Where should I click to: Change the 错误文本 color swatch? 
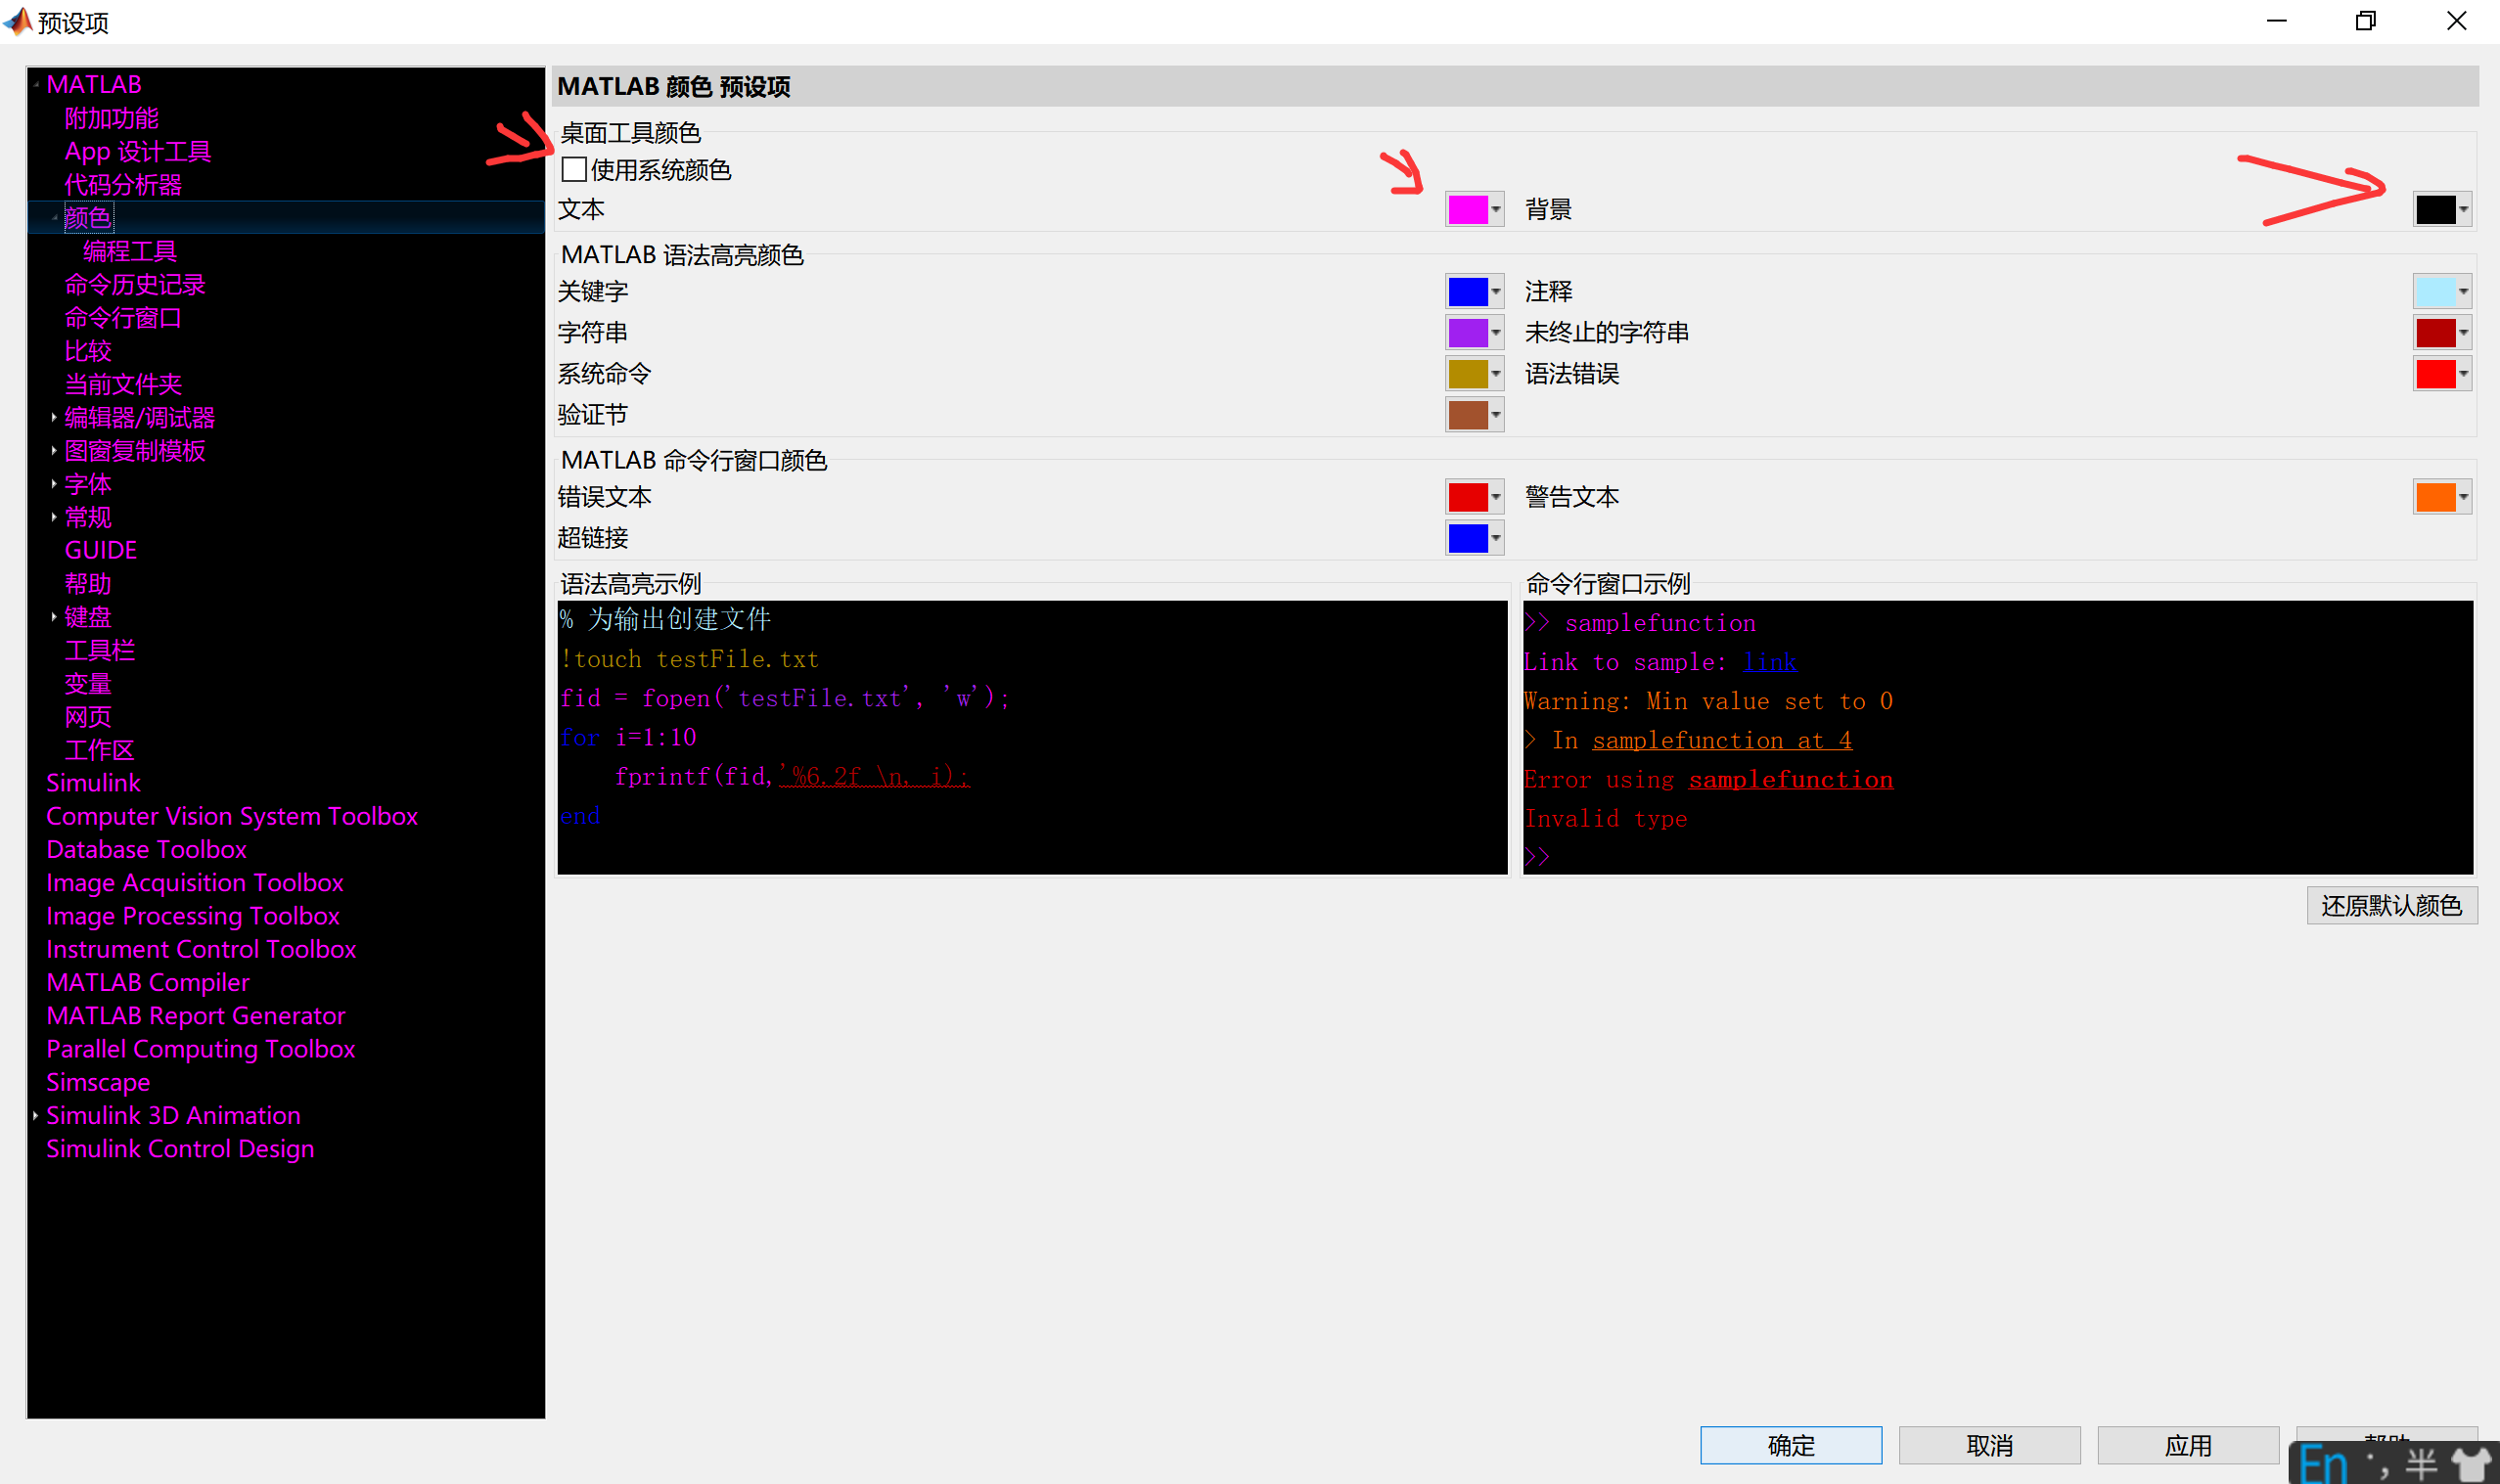(1474, 496)
